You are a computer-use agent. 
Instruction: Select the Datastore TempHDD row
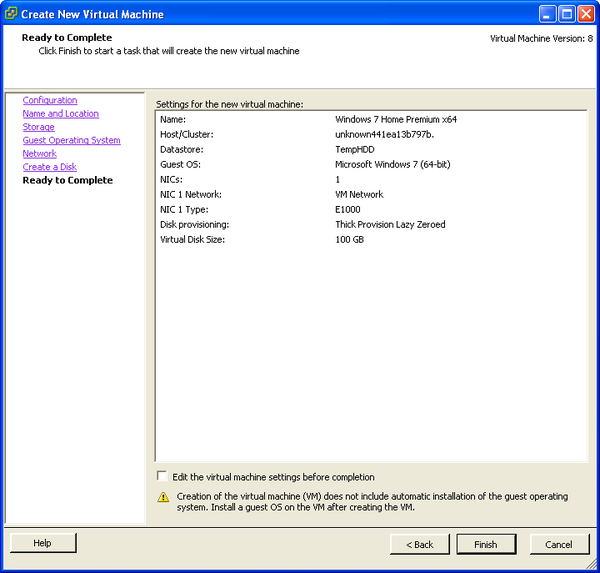point(370,150)
